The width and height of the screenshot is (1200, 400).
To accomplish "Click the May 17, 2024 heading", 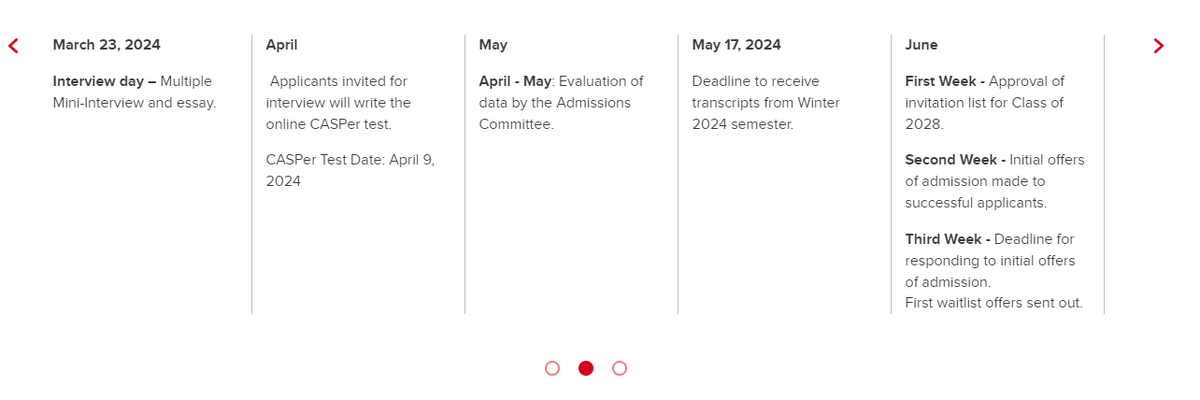I will (x=736, y=45).
